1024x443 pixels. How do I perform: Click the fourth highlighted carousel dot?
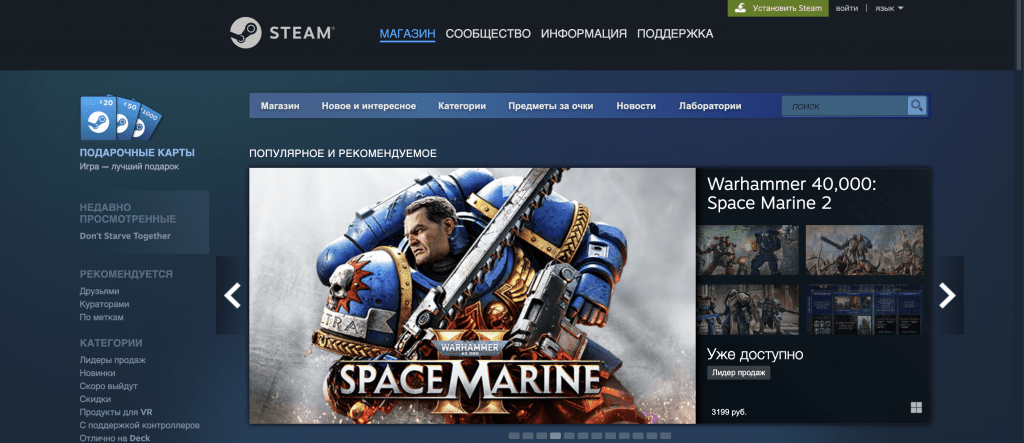point(555,435)
